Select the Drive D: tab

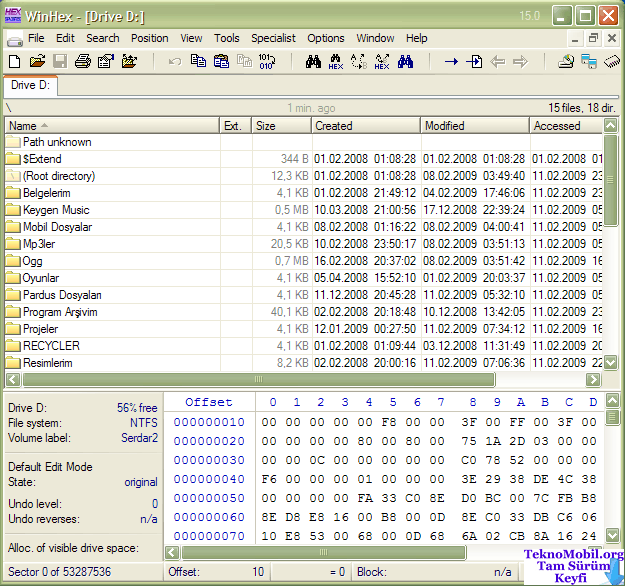[31, 85]
